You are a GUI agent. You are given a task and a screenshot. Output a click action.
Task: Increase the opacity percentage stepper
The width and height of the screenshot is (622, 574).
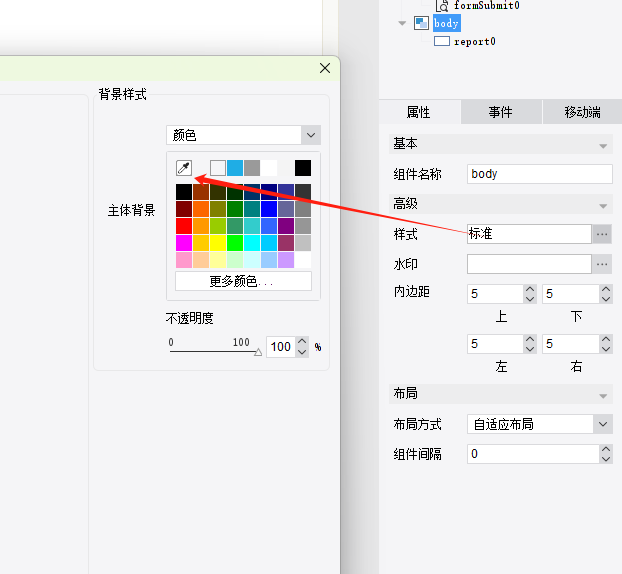[302, 342]
